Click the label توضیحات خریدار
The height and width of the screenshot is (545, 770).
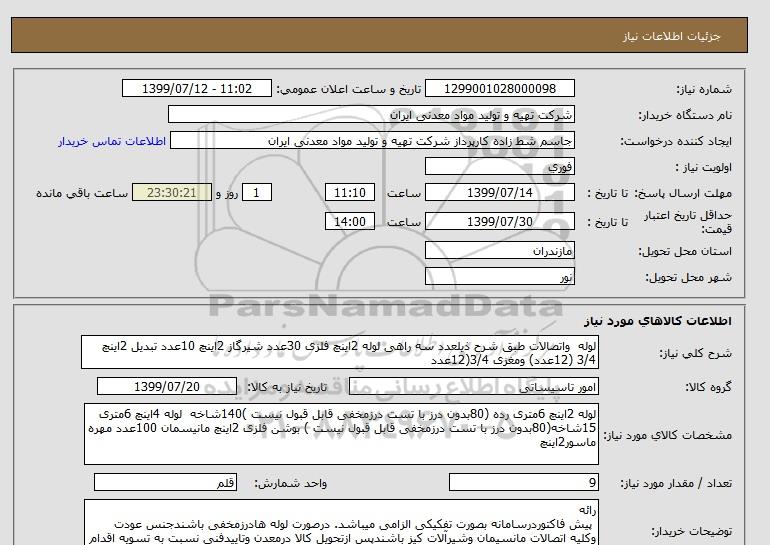click(x=691, y=531)
